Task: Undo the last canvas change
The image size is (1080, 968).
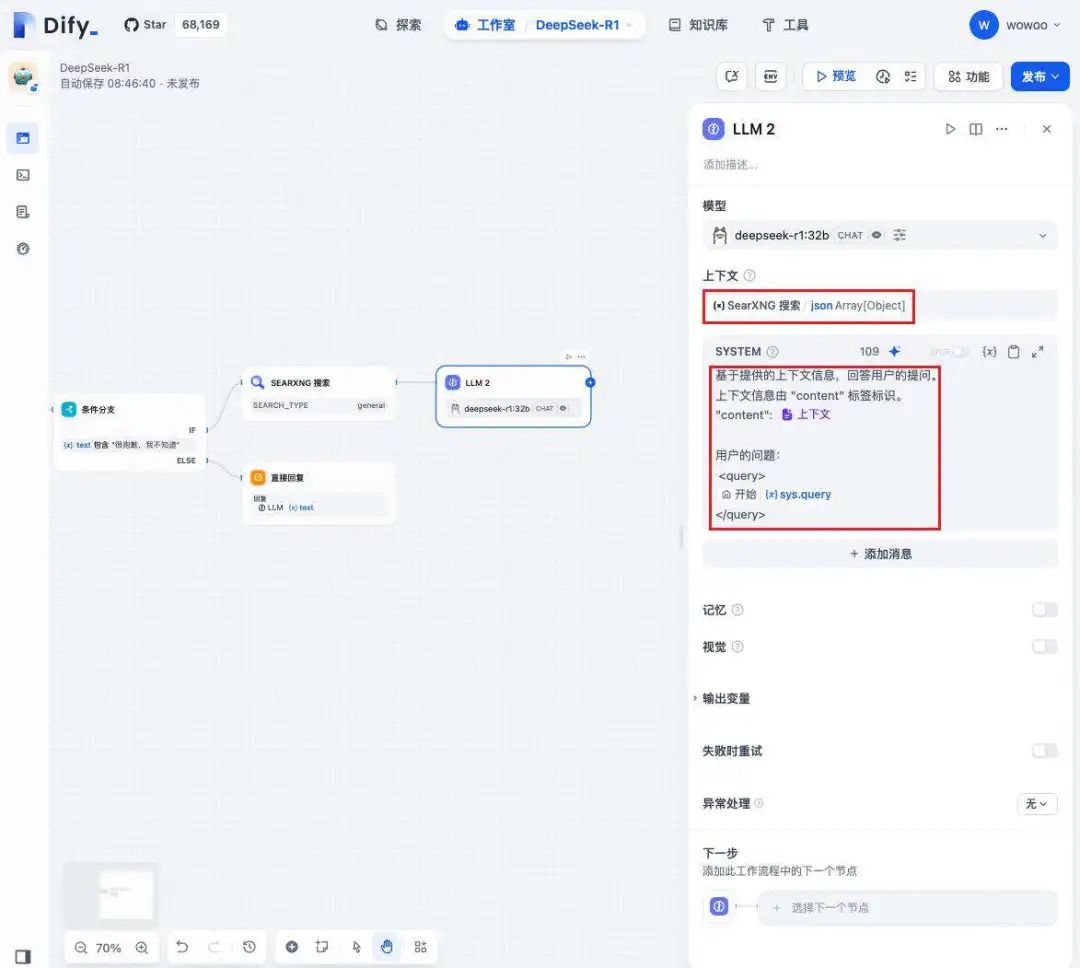Action: pos(182,947)
